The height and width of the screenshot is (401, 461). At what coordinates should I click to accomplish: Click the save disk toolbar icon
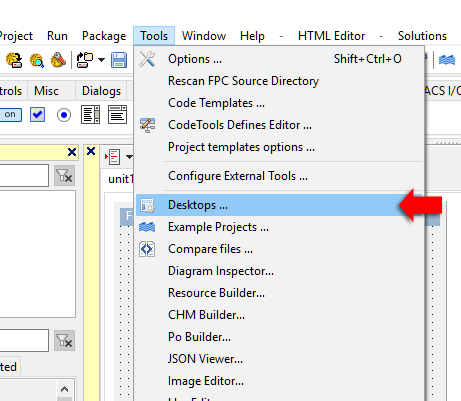pos(119,60)
